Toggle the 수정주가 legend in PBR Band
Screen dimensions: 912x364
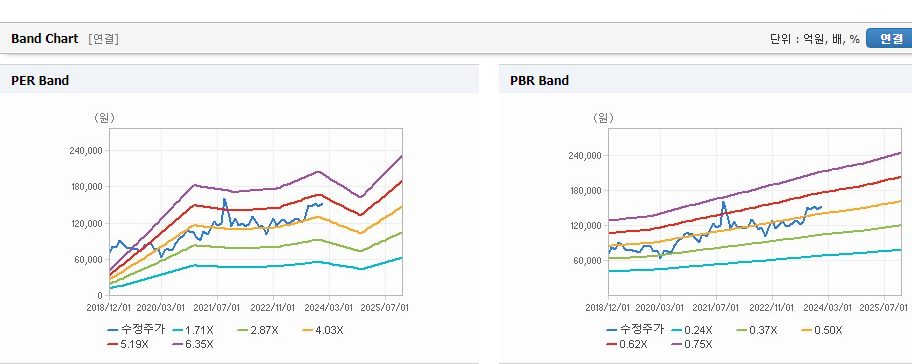pyautogui.click(x=635, y=330)
